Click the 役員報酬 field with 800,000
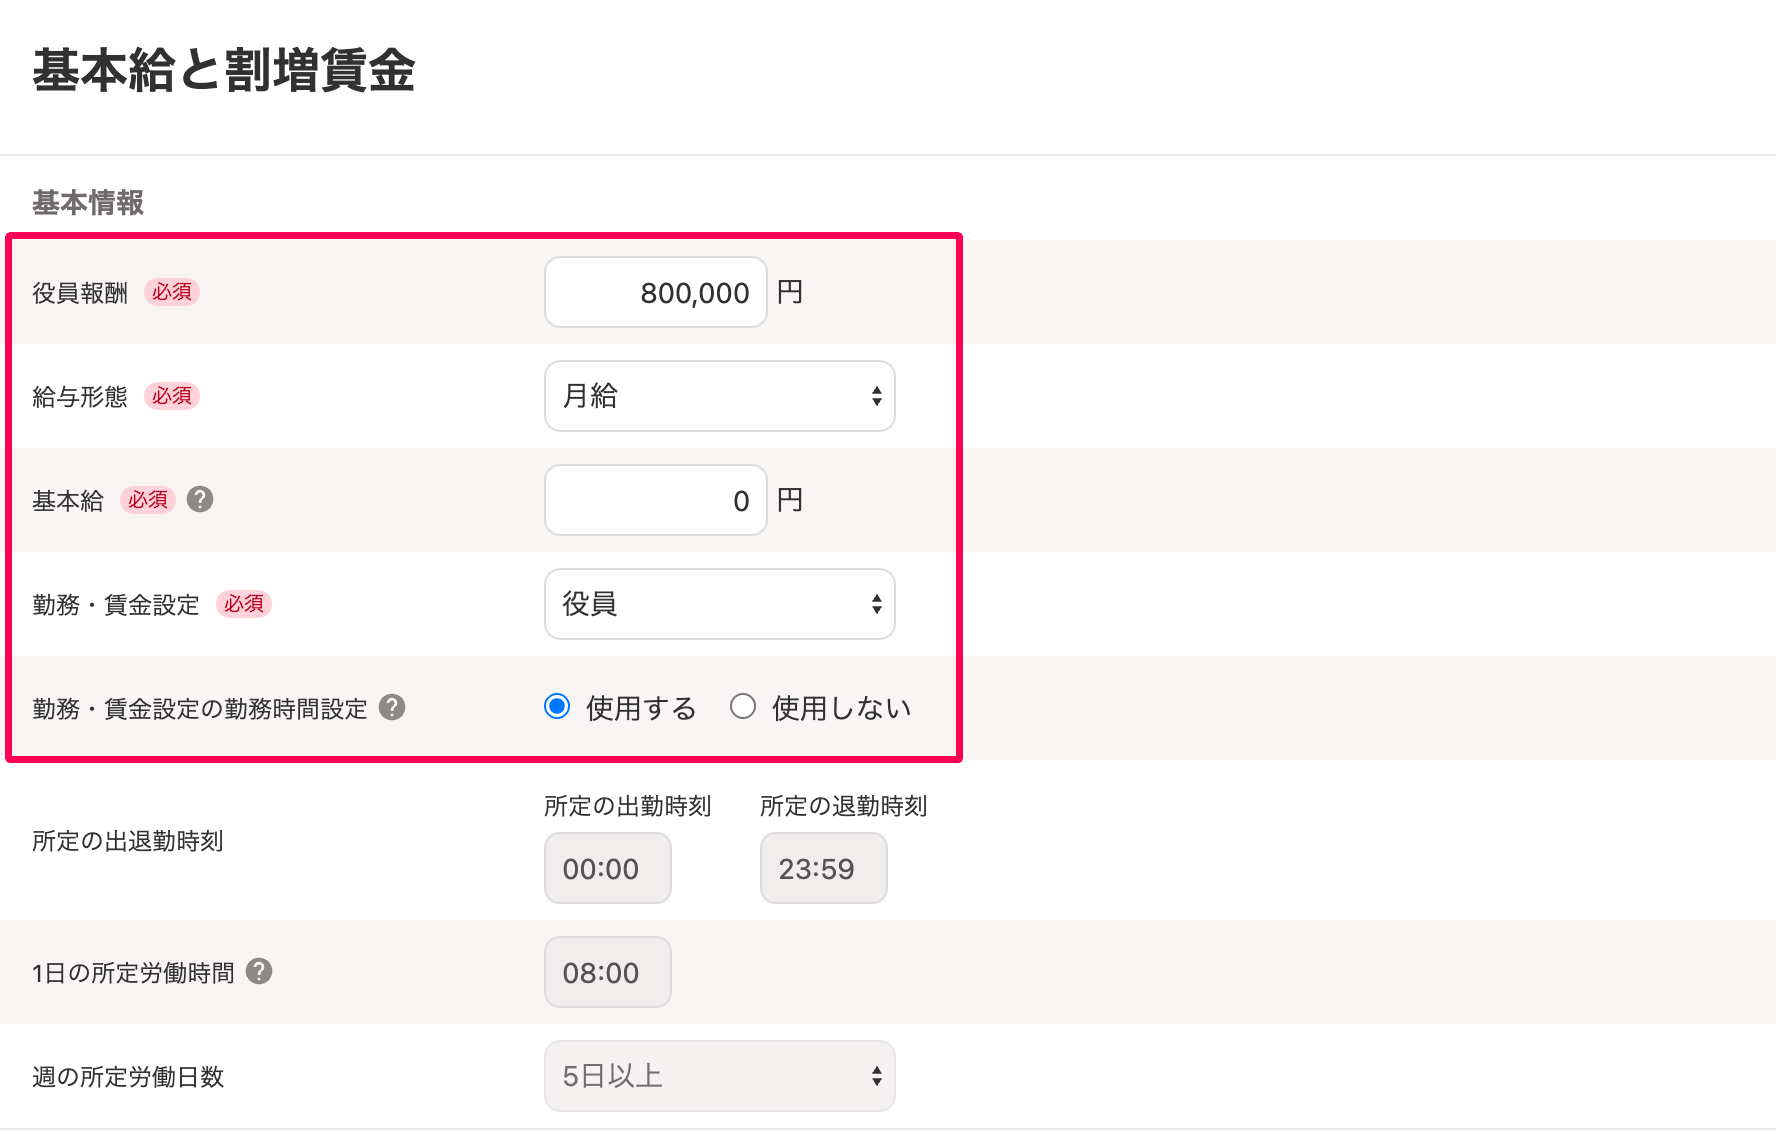Screen dimensions: 1776x1140 coord(656,292)
